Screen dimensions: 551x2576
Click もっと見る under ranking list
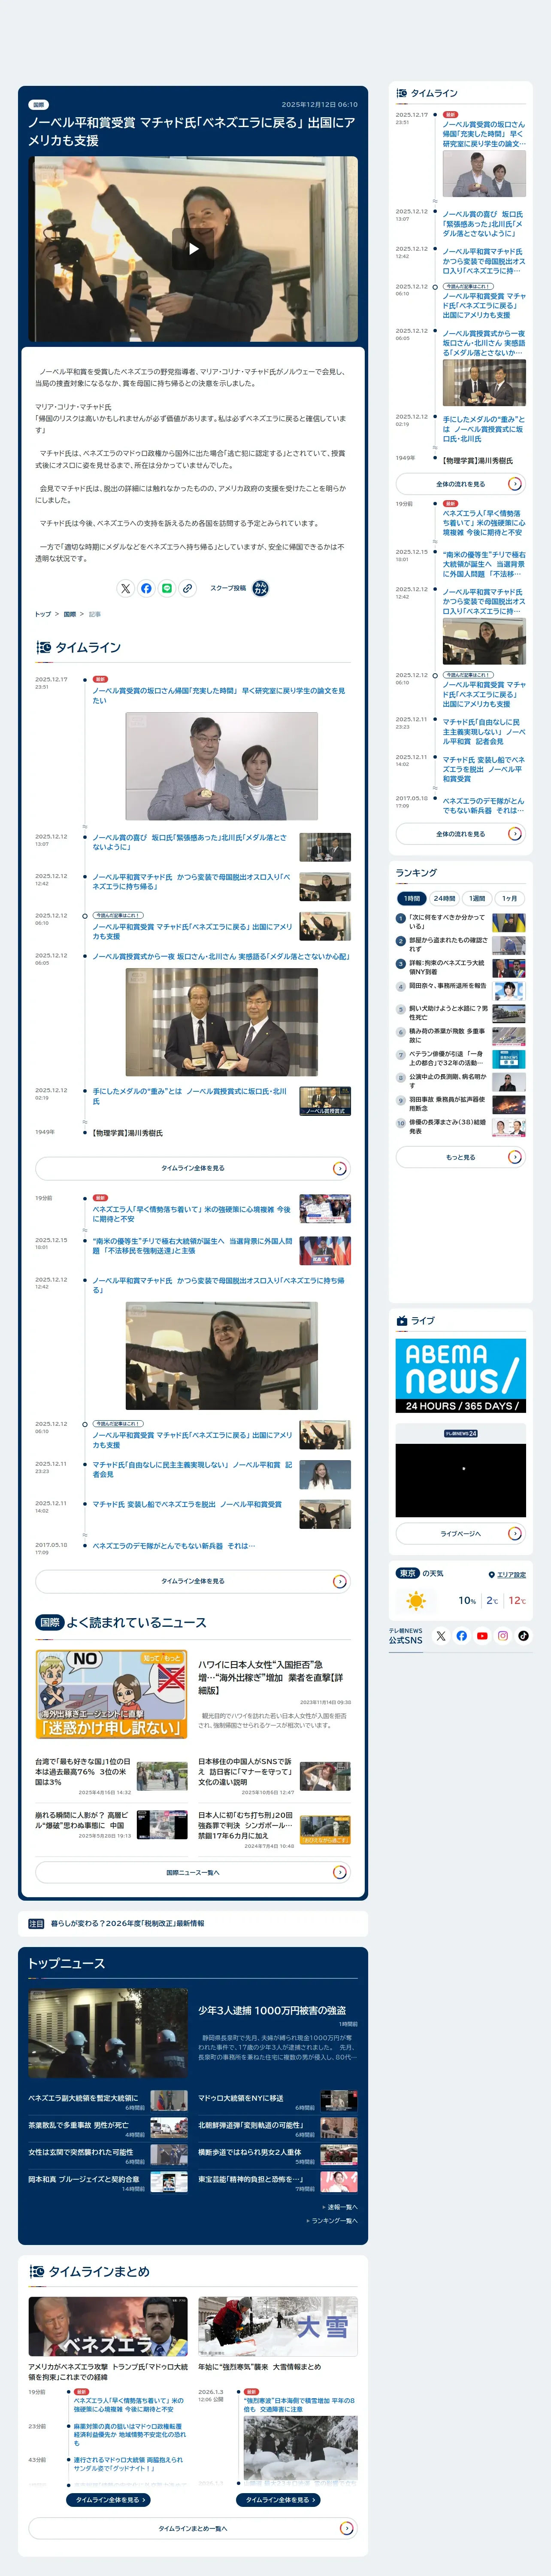coord(461,1157)
